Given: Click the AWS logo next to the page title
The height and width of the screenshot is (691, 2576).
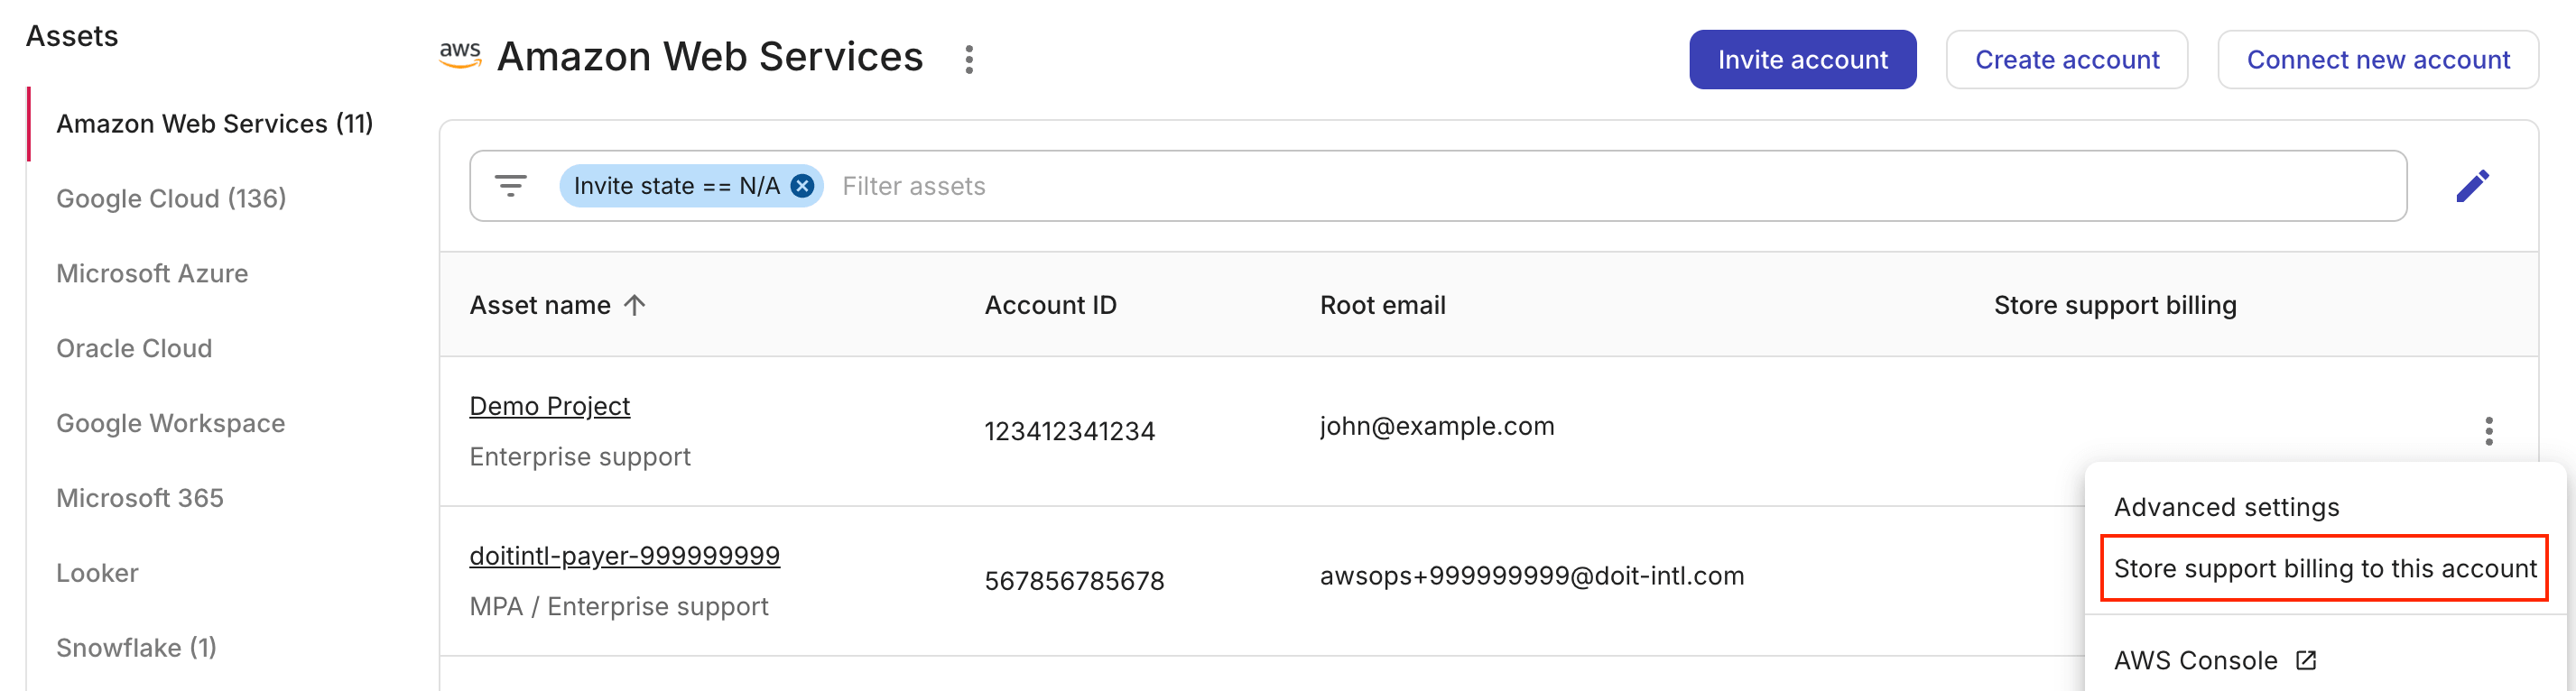Looking at the screenshot, I should pyautogui.click(x=462, y=57).
